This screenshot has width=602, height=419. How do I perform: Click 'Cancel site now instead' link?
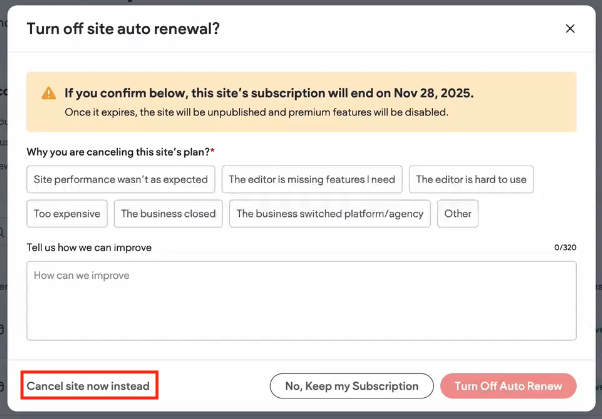point(88,386)
